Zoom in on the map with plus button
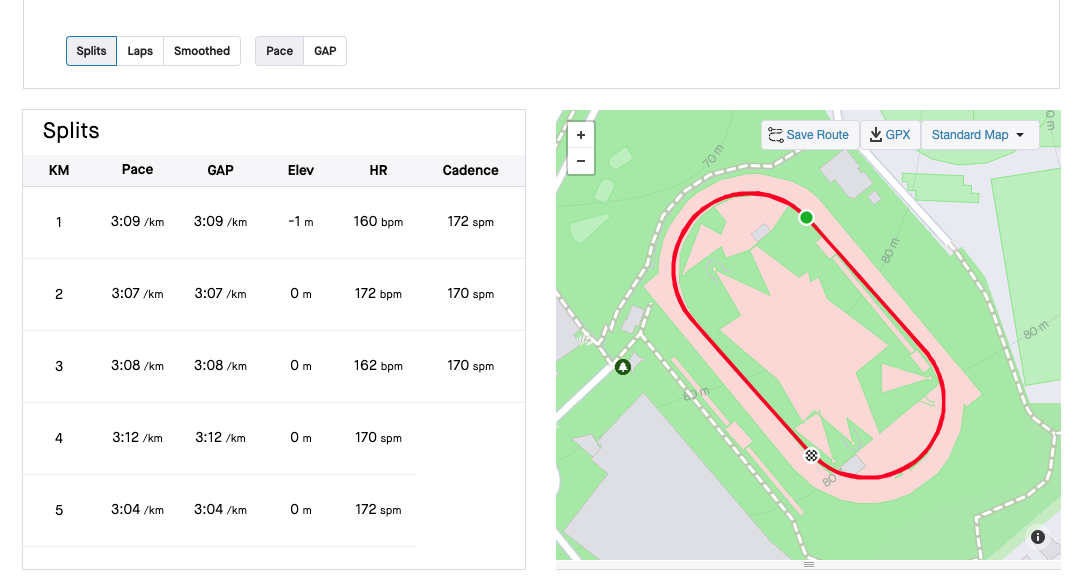1074x584 pixels. [581, 135]
